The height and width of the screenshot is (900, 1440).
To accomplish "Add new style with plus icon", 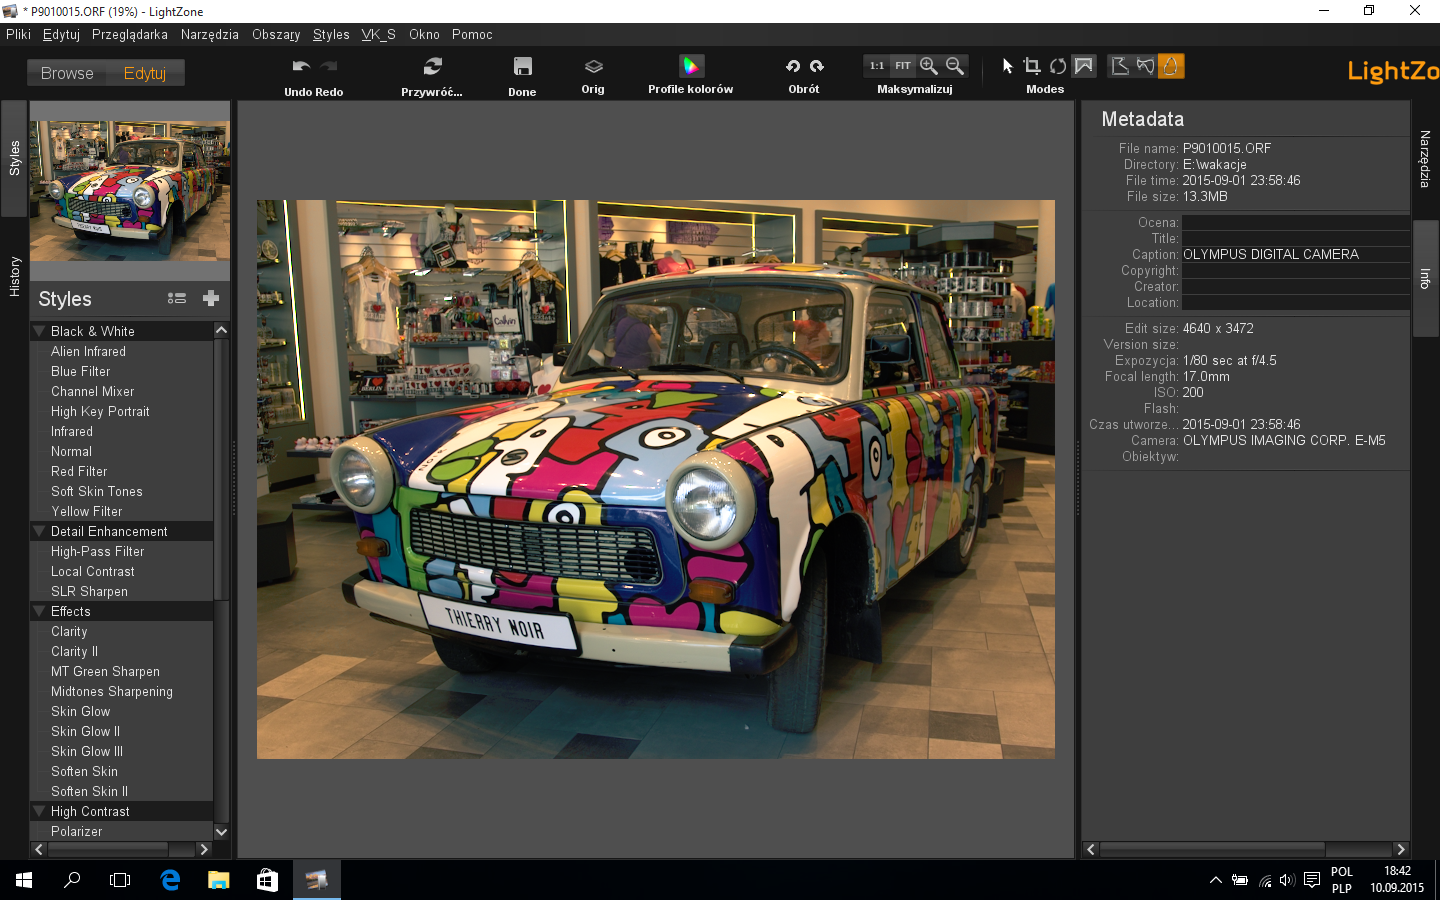I will pyautogui.click(x=211, y=298).
